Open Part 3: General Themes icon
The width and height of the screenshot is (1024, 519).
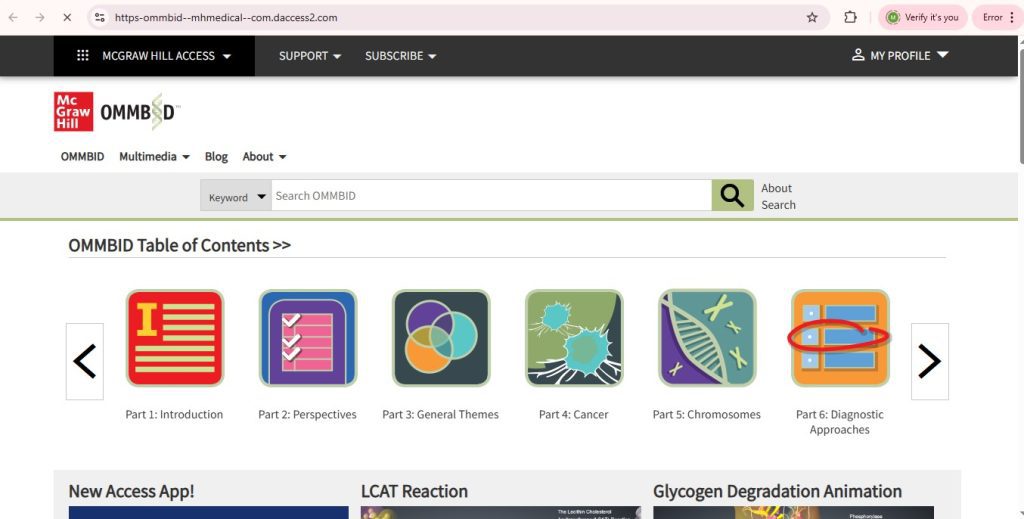441,338
